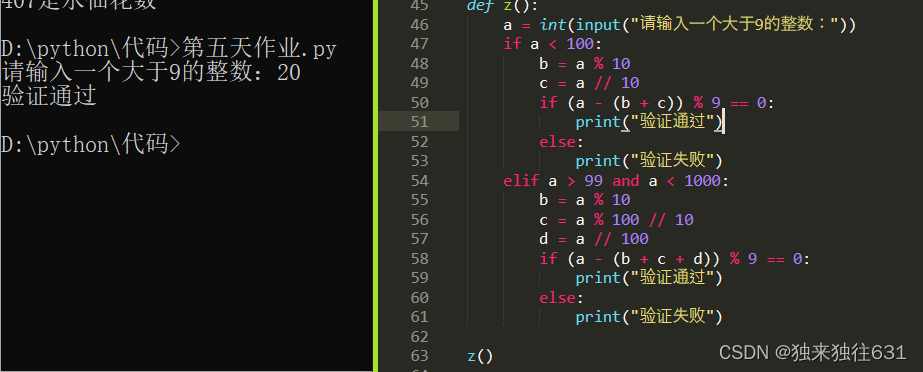Viewport: 923px width, 372px height.
Task: Click 'c = a // 10' on line 49
Action: [x=589, y=84]
